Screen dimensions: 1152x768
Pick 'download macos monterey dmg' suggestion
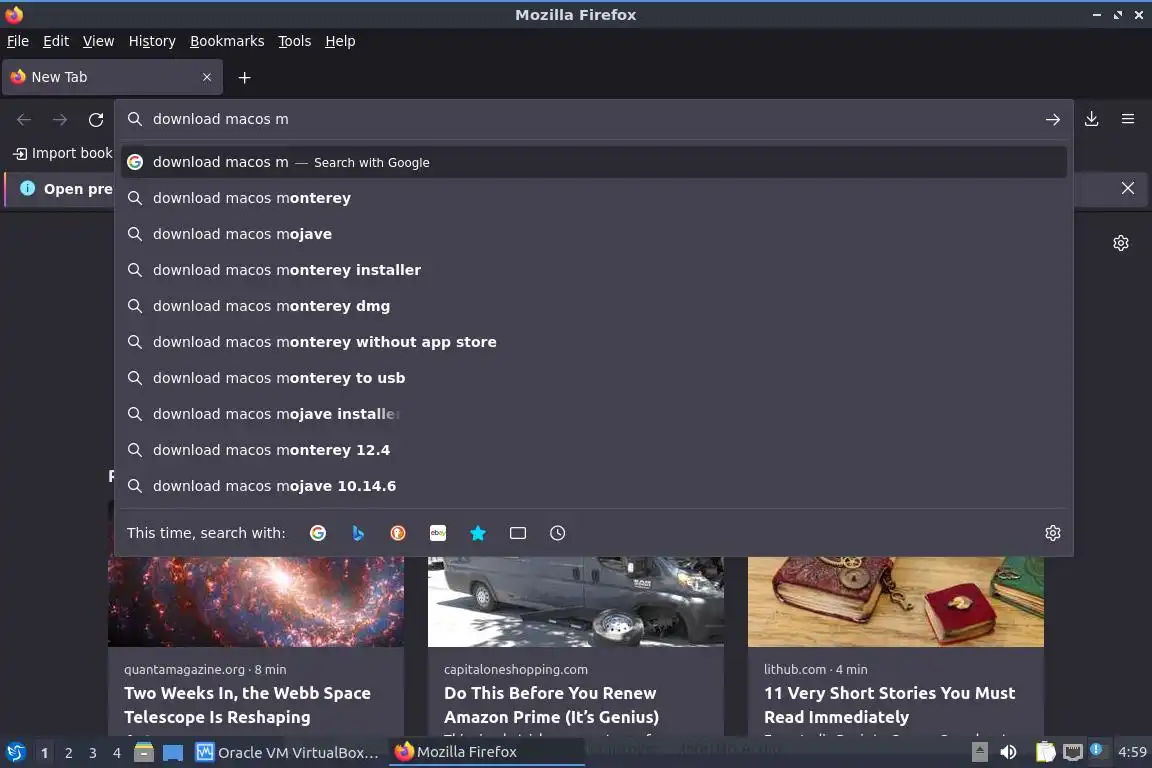coord(594,306)
